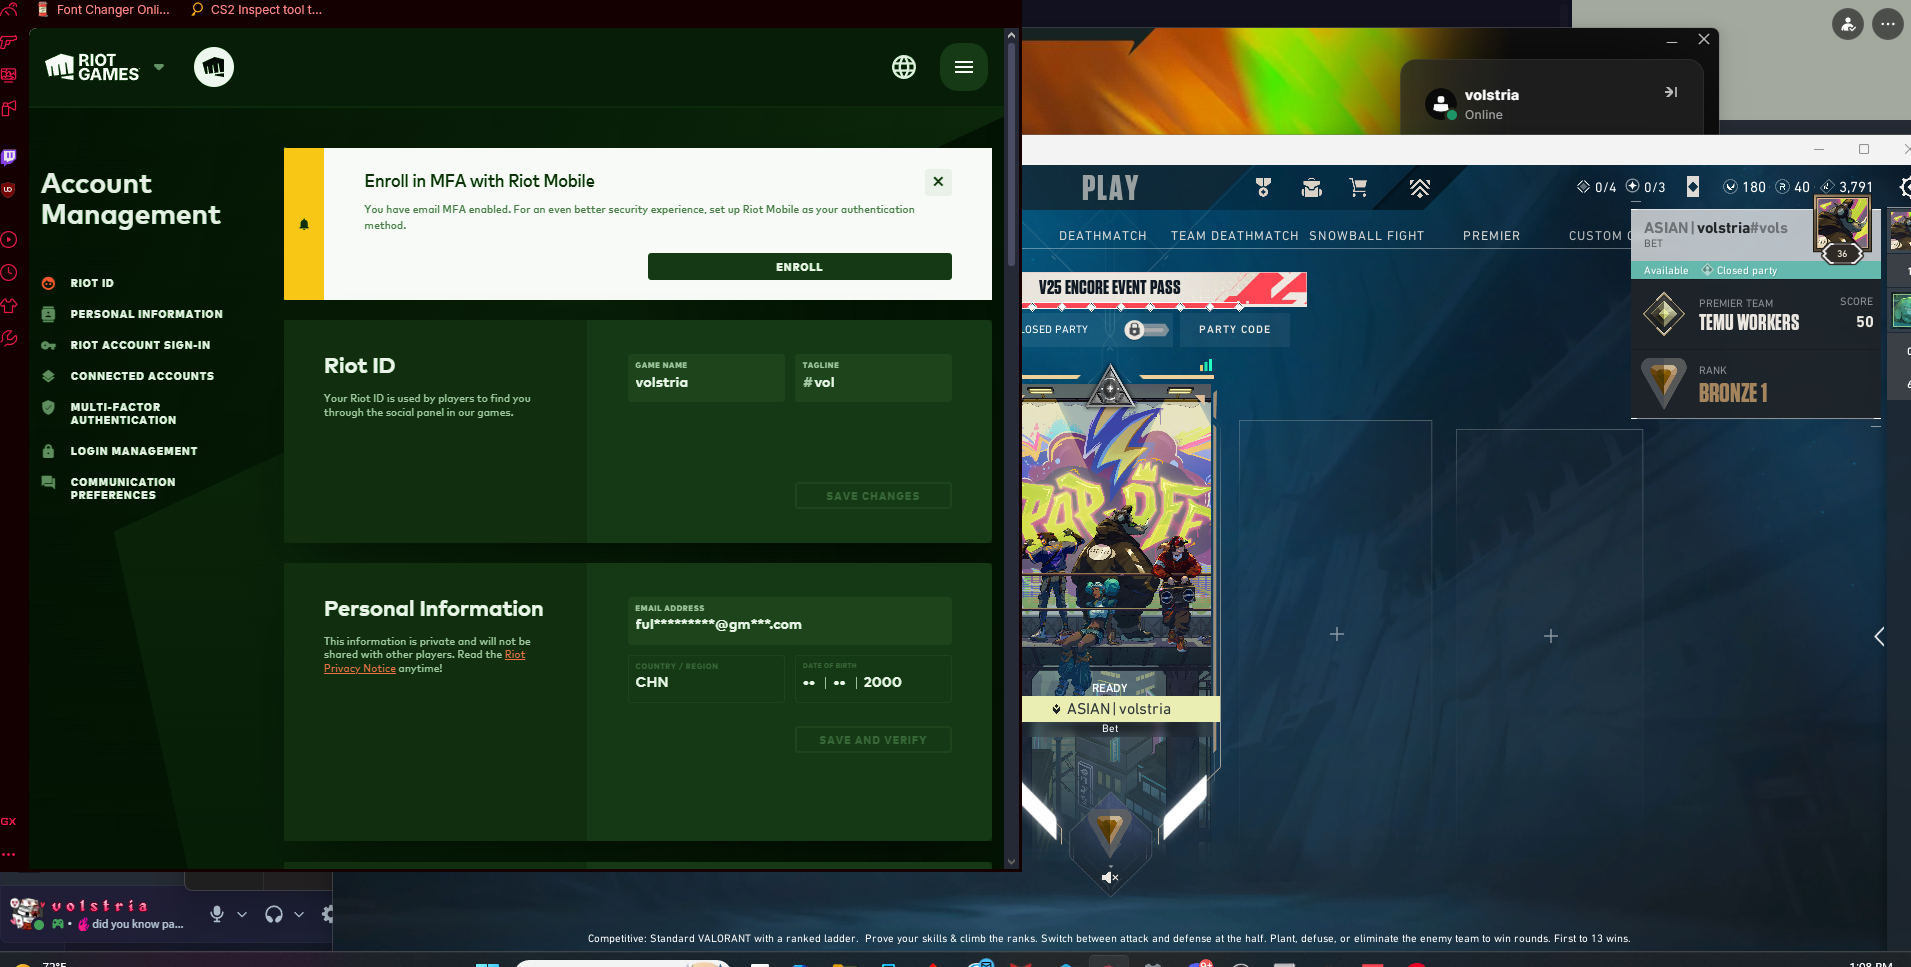Open Communication Preferences sidebar section
The height and width of the screenshot is (967, 1911).
[109, 488]
